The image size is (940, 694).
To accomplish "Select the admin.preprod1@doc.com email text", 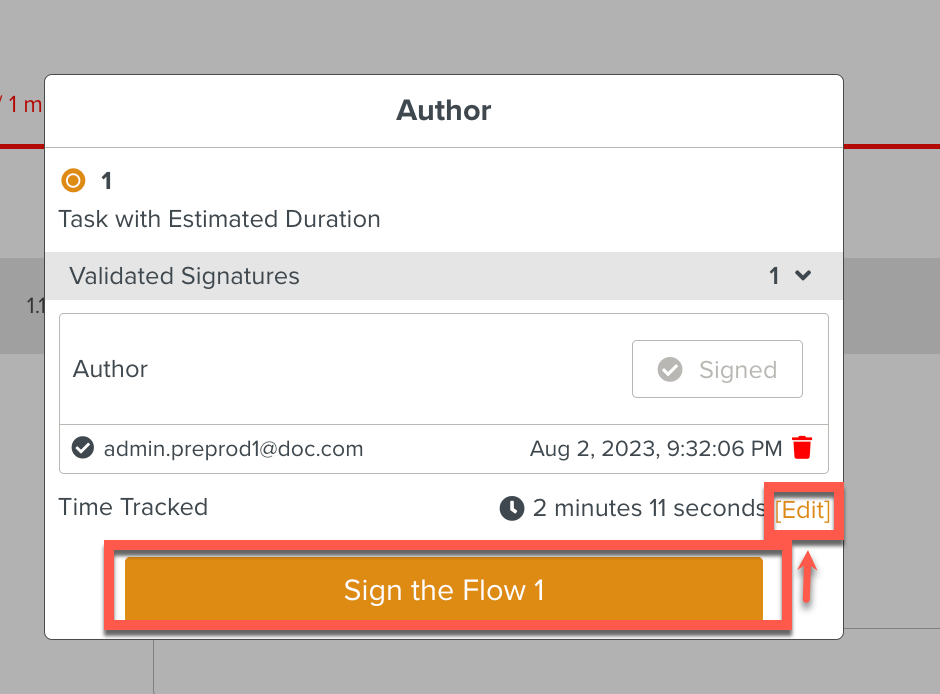I will [x=233, y=449].
